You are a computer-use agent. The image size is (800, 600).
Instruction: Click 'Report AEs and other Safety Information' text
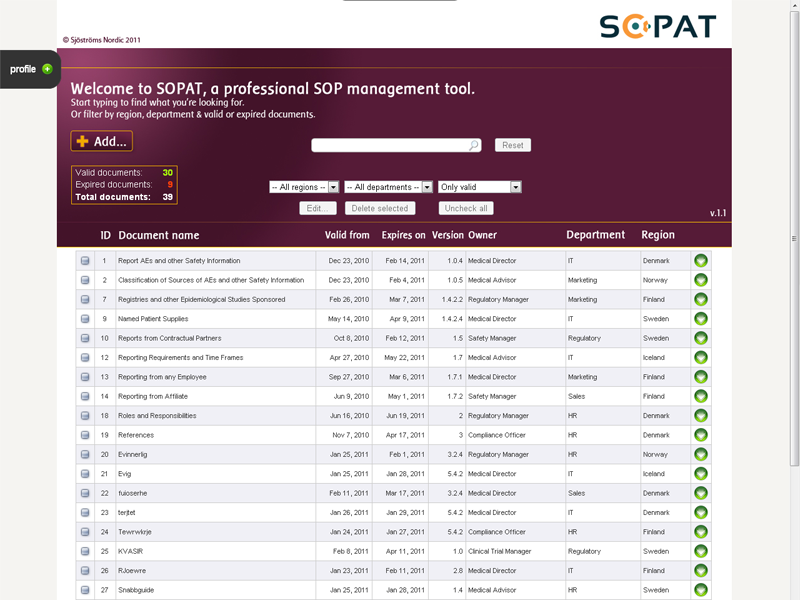pos(179,261)
